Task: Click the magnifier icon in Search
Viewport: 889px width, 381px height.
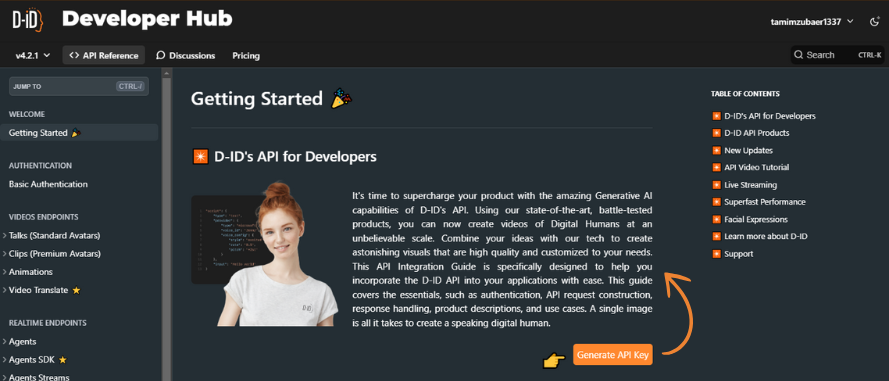Action: [x=798, y=55]
